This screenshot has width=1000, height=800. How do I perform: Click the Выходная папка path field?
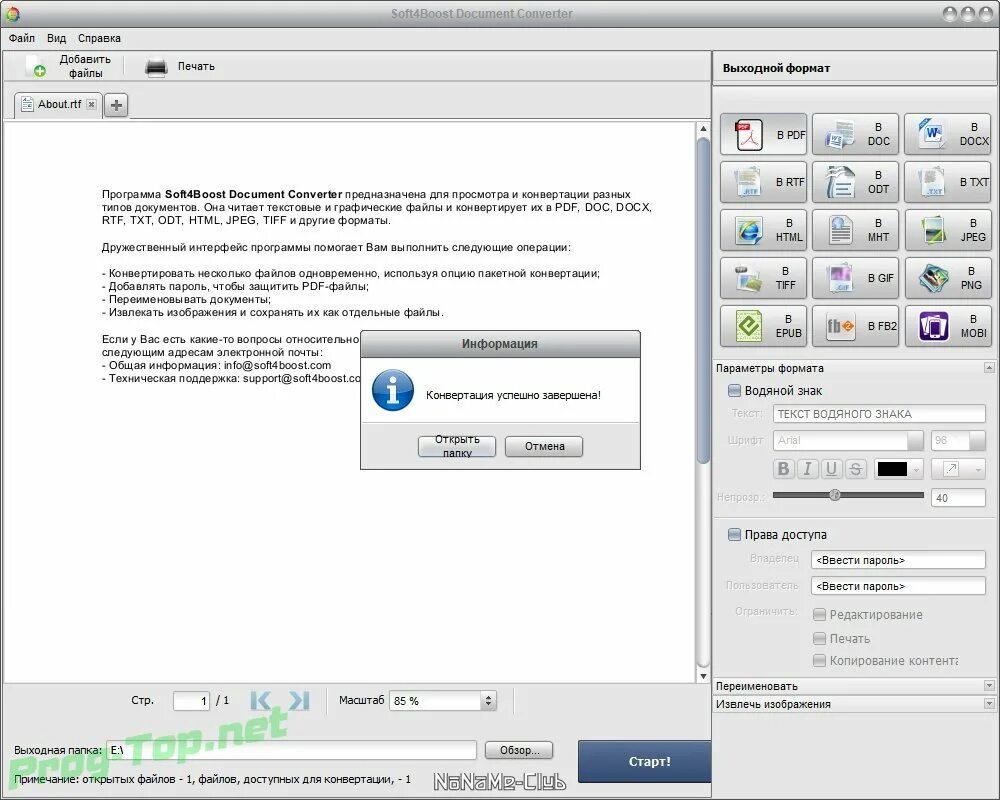point(291,750)
